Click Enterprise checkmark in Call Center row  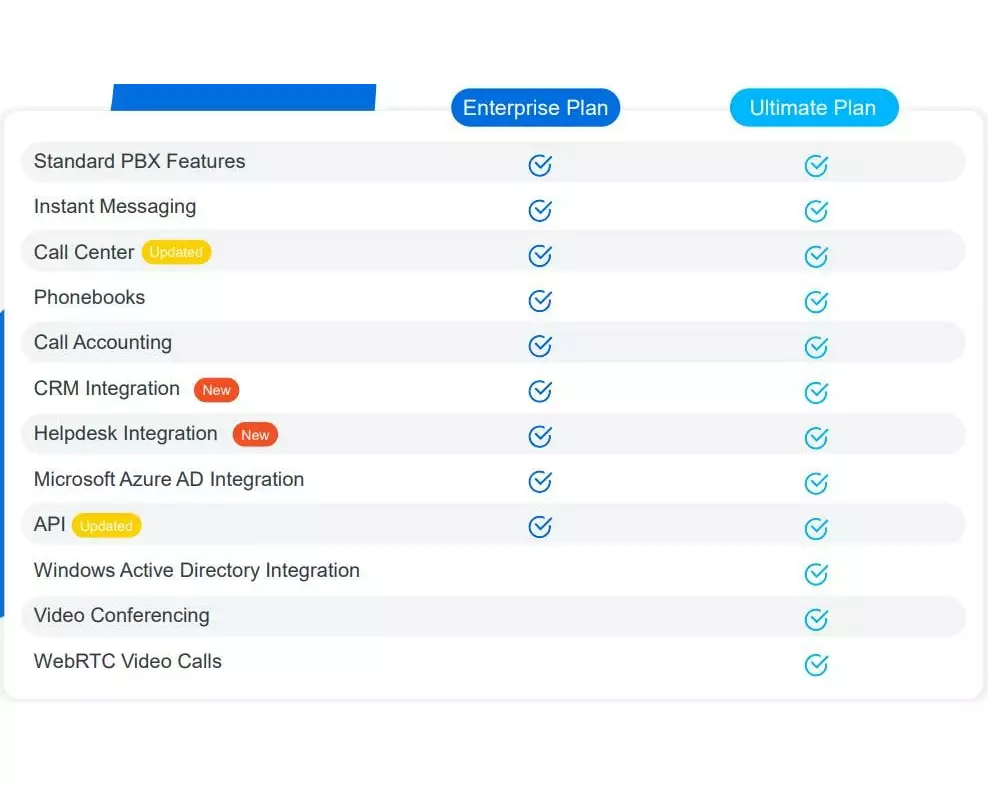[540, 256]
